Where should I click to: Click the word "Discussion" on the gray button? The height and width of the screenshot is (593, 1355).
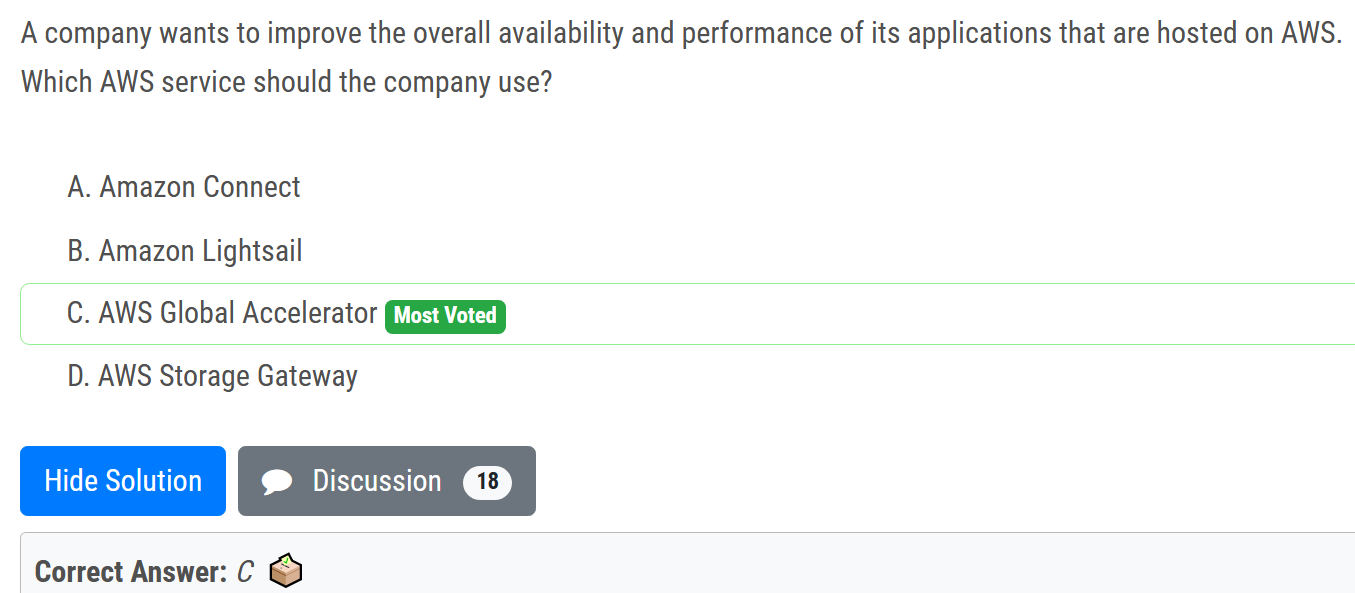[x=377, y=481]
